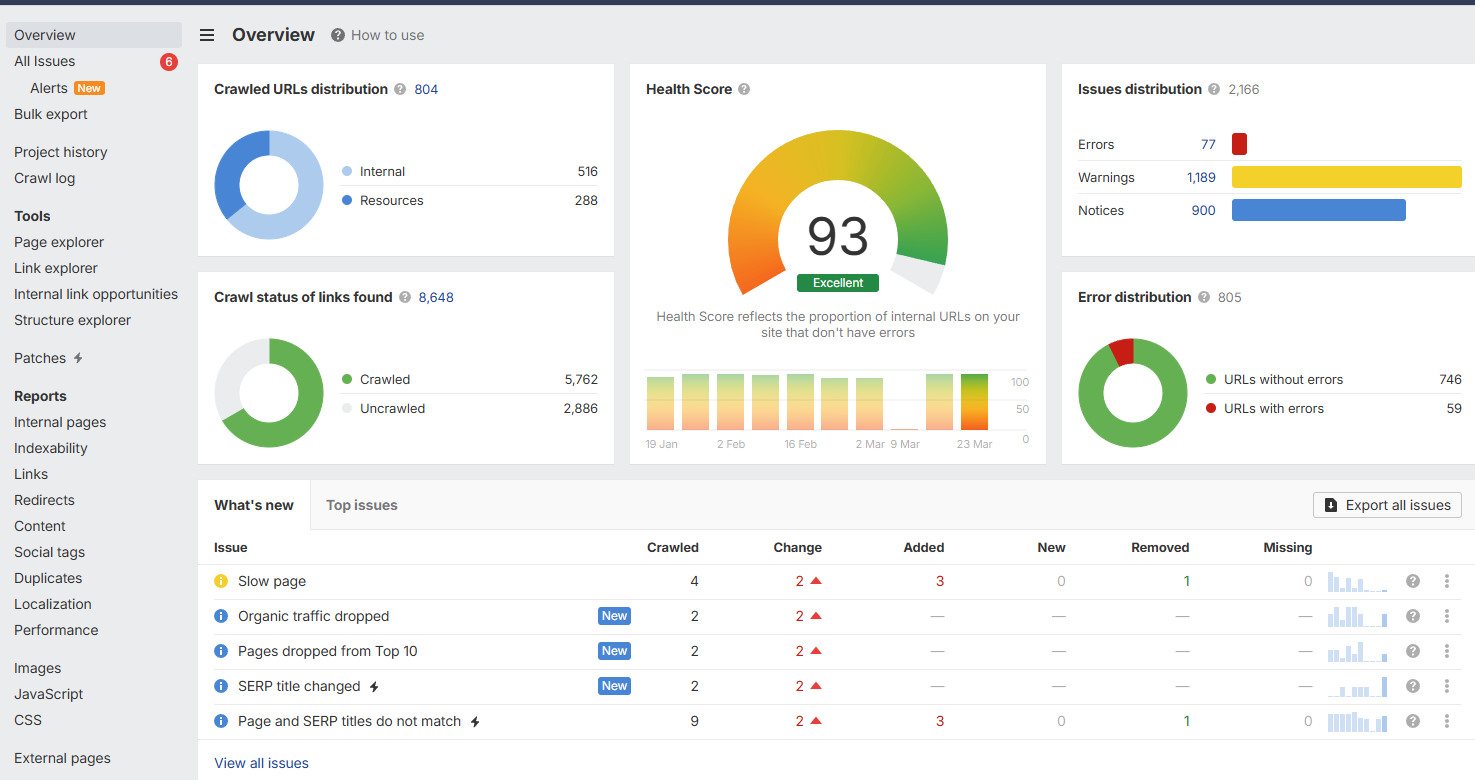This screenshot has height=780, width=1475.
Task: Open Patches in the sidebar
Action: tap(40, 358)
